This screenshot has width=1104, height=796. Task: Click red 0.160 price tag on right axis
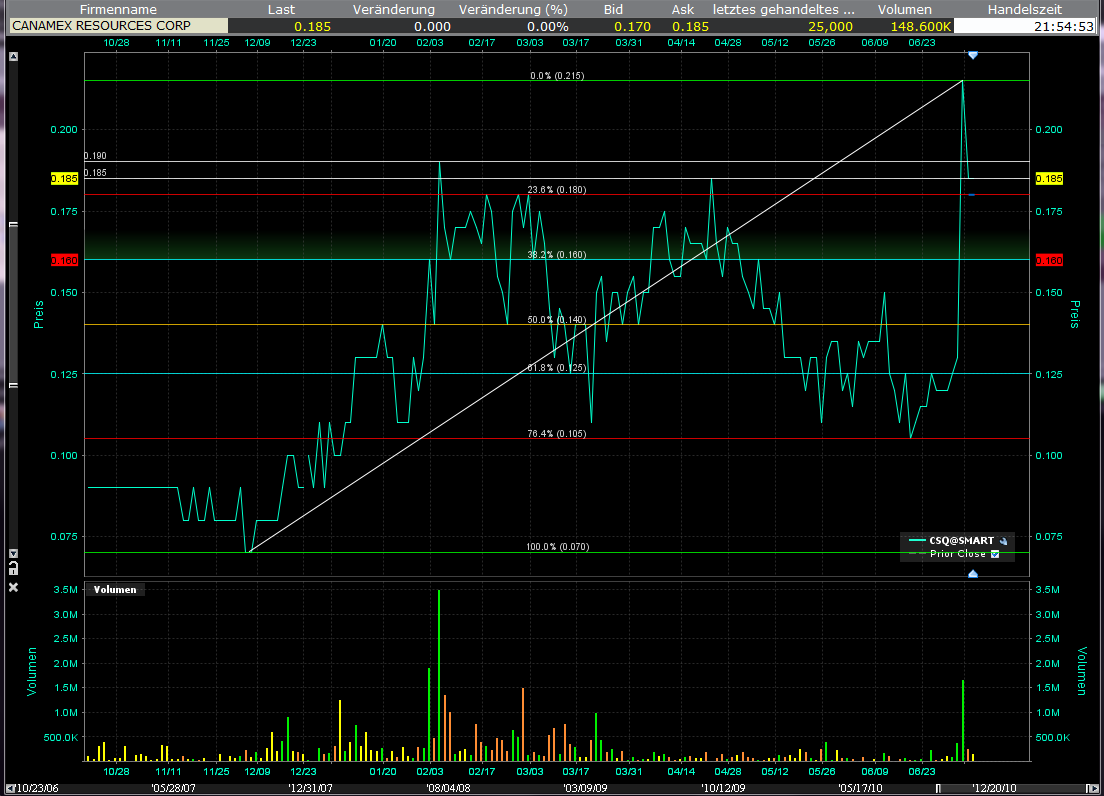tap(1049, 260)
